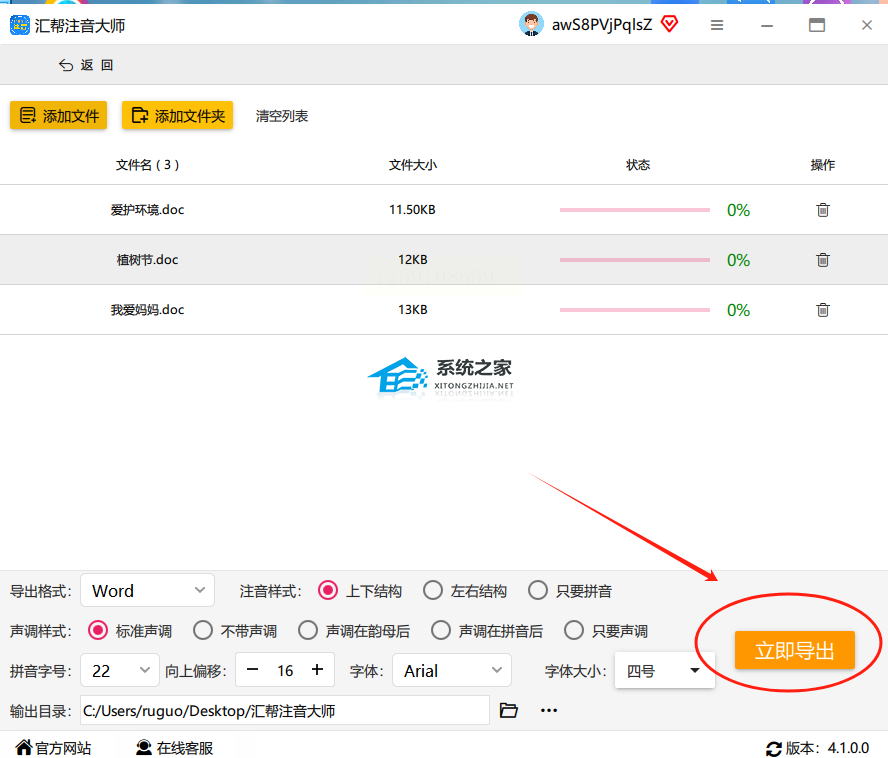The image size is (888, 758).
Task: Click the 输出目录 path field
Action: [285, 710]
